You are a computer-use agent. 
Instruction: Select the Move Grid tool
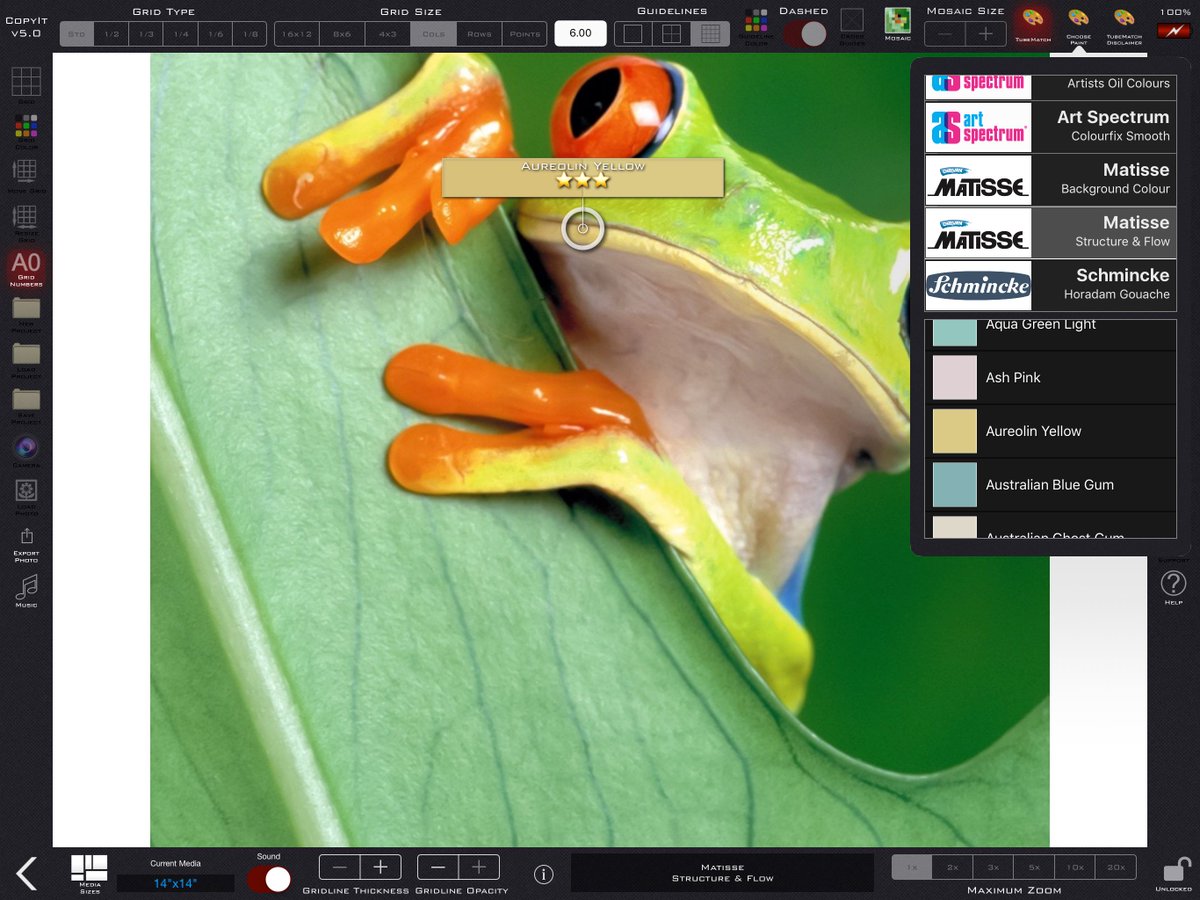26,172
